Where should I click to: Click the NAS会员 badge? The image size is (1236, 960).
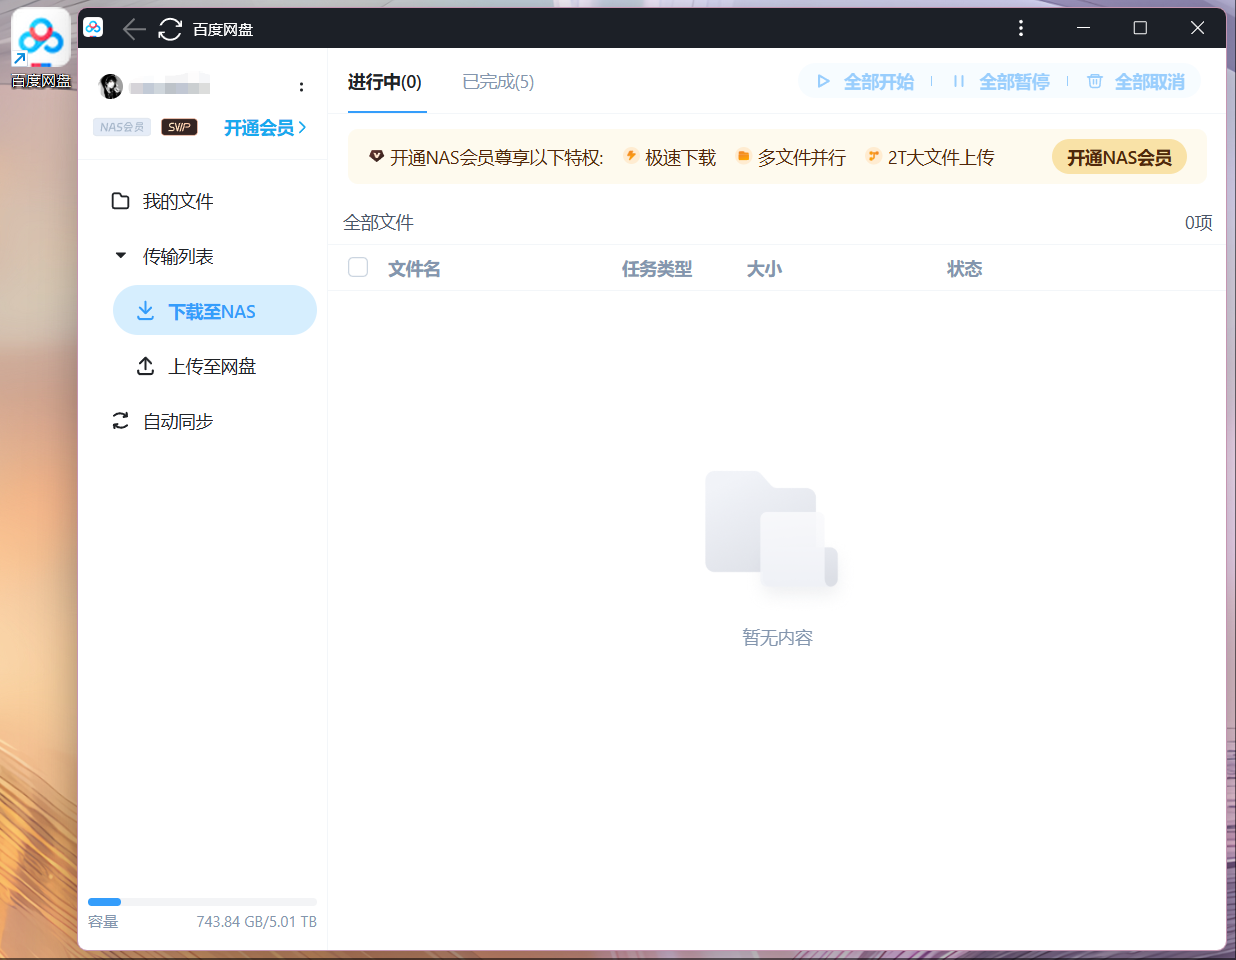pos(122,127)
